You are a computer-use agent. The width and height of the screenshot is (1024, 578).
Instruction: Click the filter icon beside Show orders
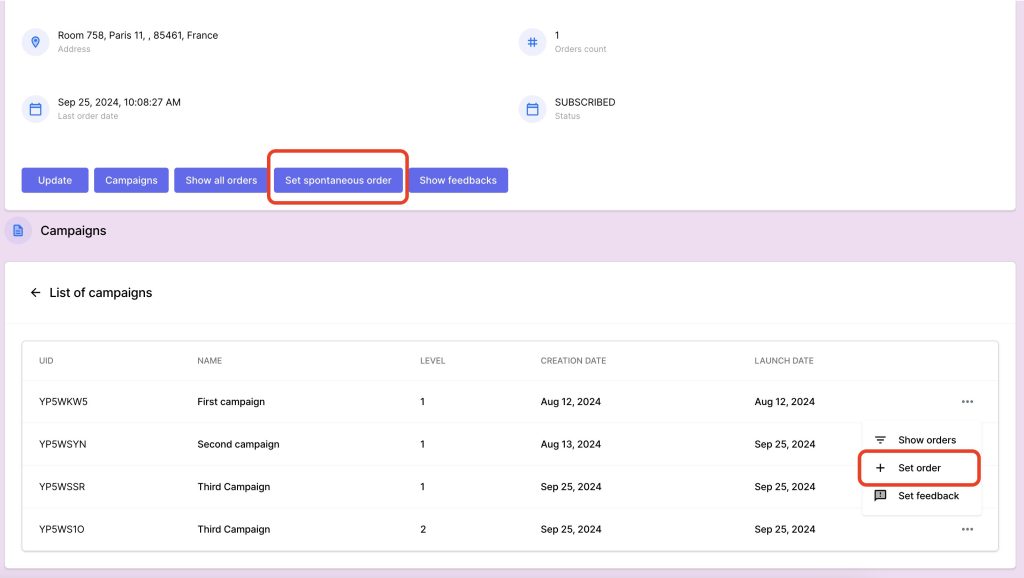[x=880, y=440]
